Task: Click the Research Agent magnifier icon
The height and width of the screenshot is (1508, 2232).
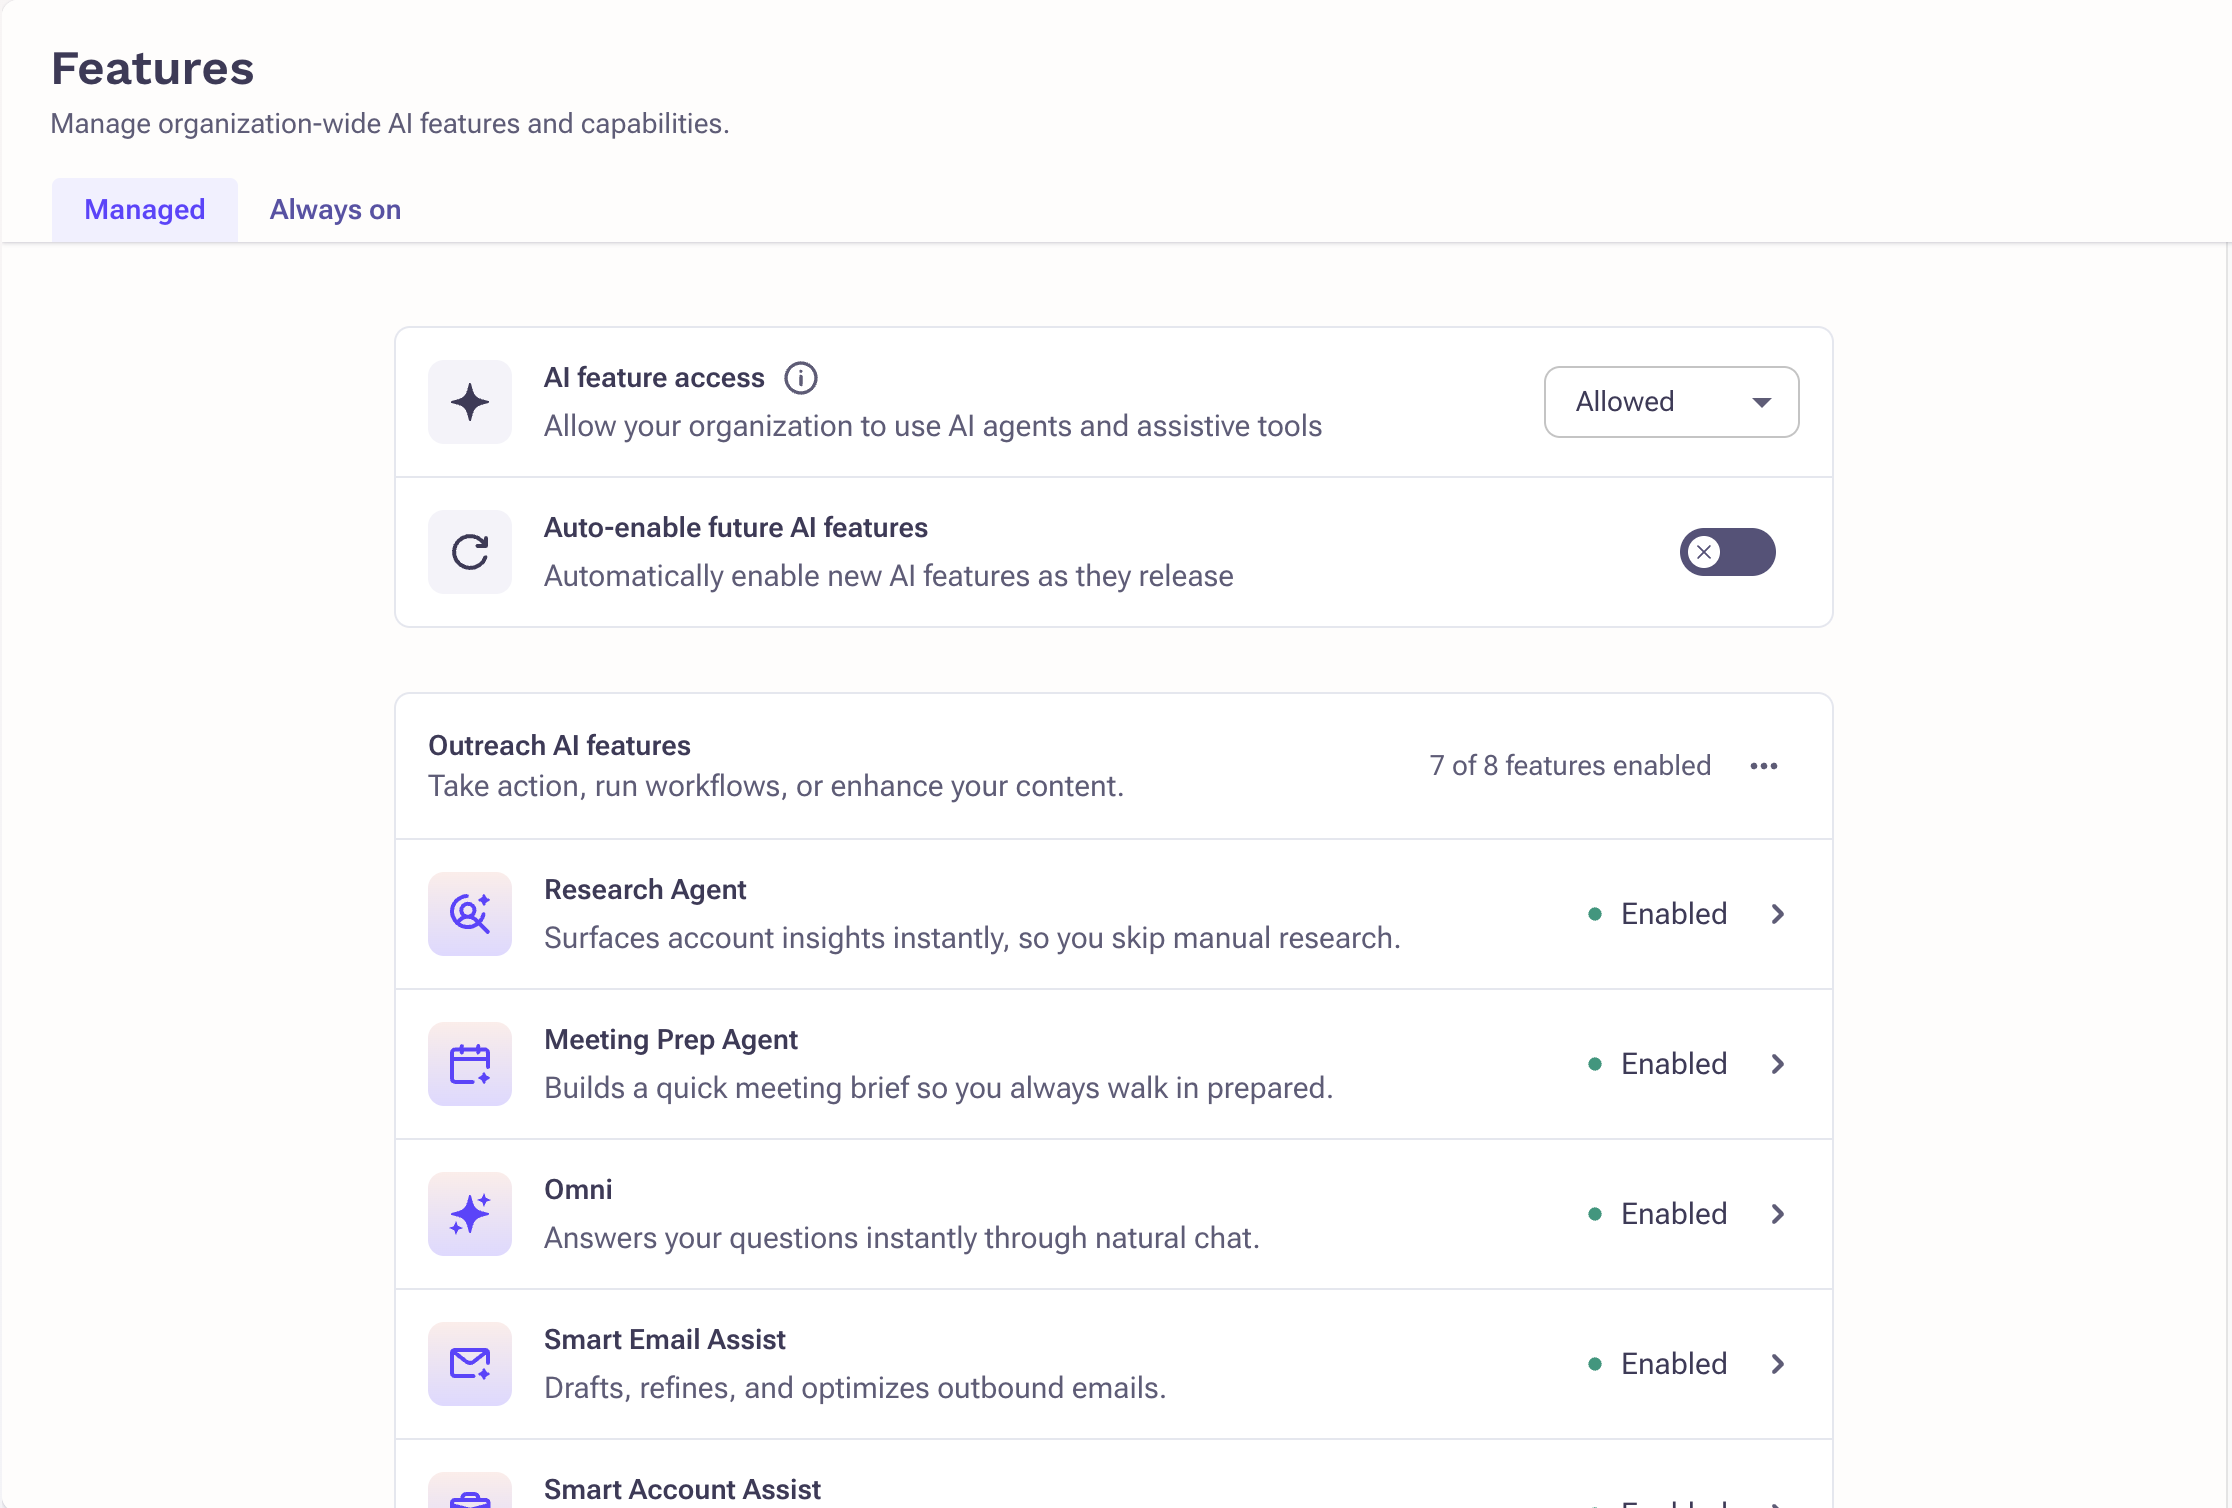Action: click(x=469, y=914)
